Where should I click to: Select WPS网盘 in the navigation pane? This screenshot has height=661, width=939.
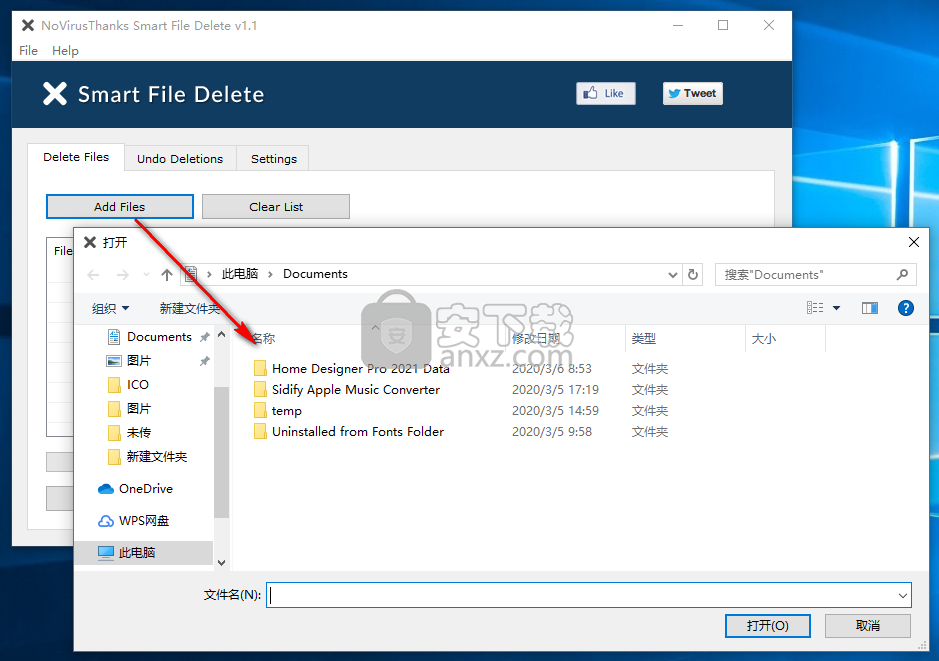[x=144, y=521]
